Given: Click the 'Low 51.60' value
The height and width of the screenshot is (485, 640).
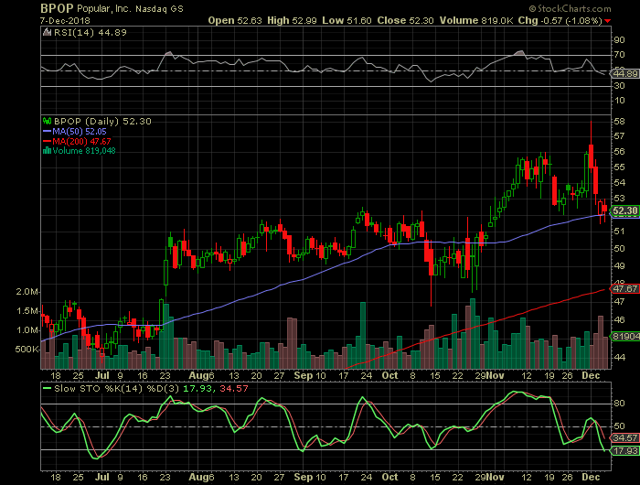Looking at the screenshot, I should click(x=347, y=20).
